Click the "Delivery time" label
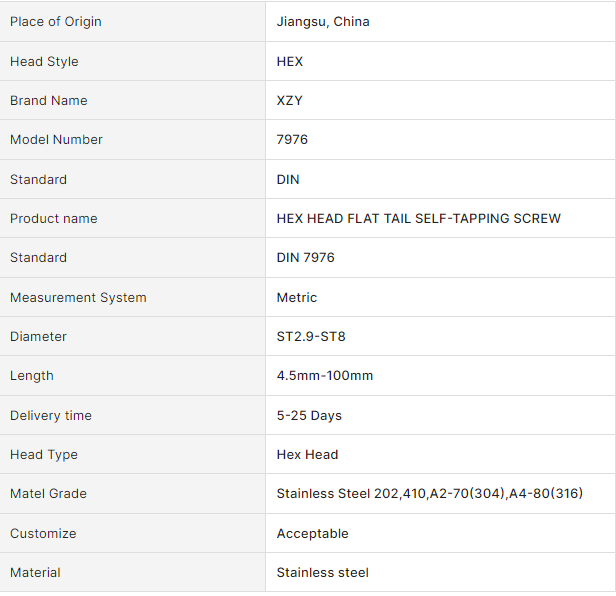This screenshot has height=596, width=616. tap(50, 416)
